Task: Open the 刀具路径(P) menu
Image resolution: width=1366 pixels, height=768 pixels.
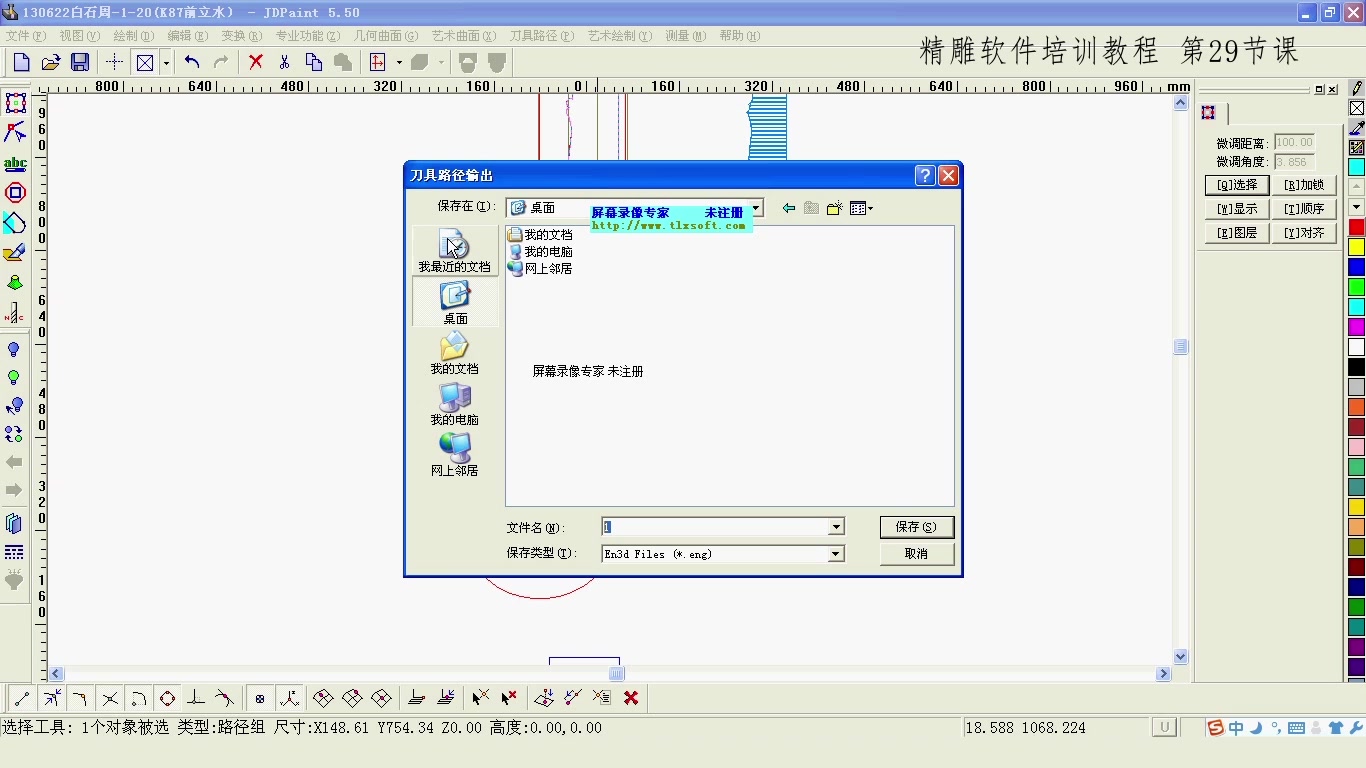Action: coord(540,36)
